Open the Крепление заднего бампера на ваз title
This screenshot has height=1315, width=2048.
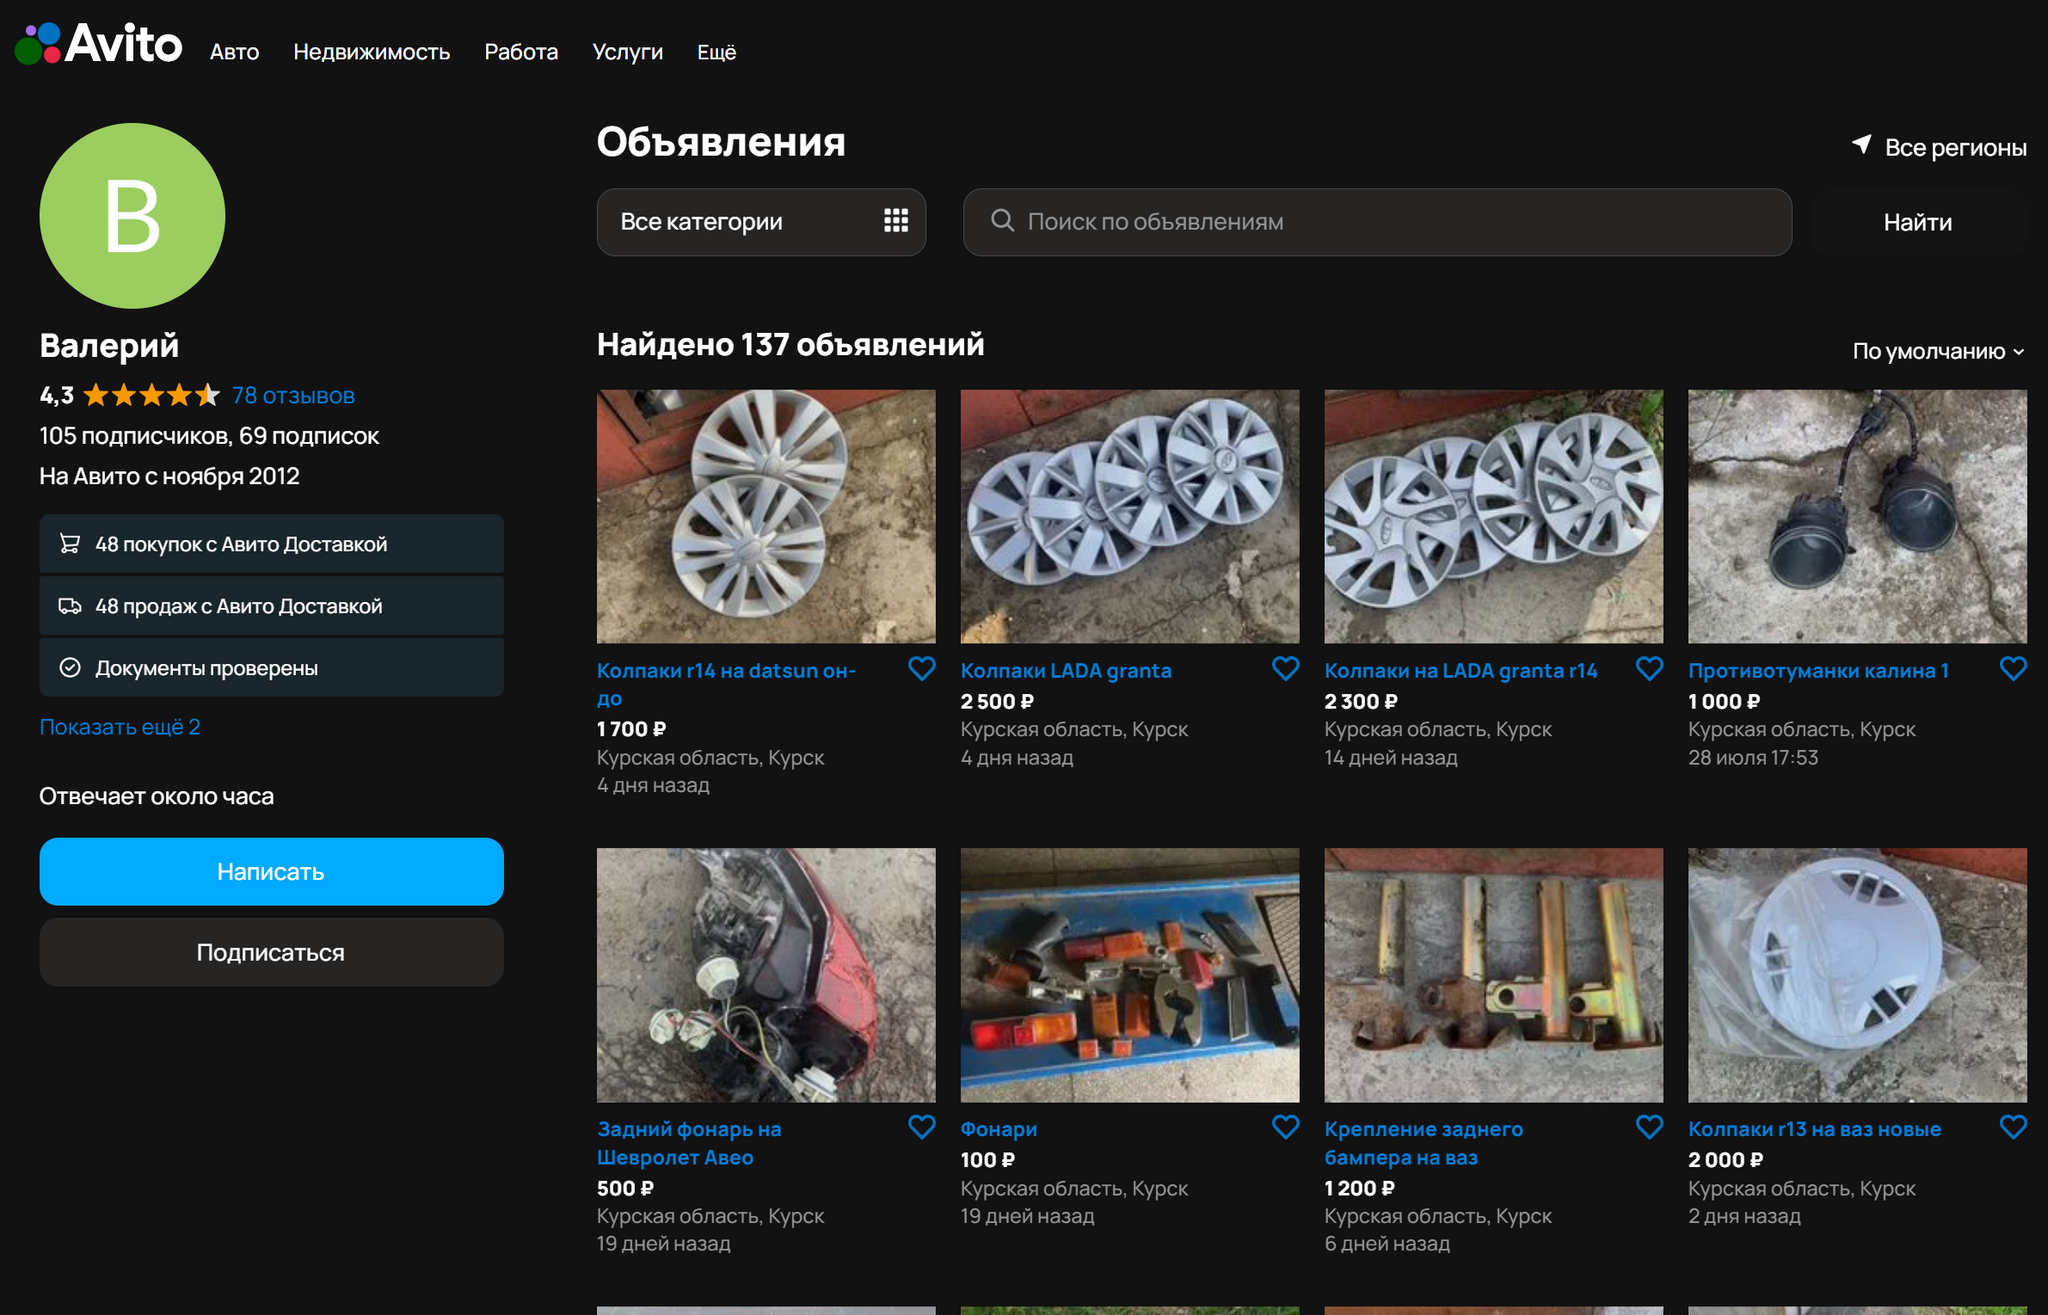coord(1424,1143)
